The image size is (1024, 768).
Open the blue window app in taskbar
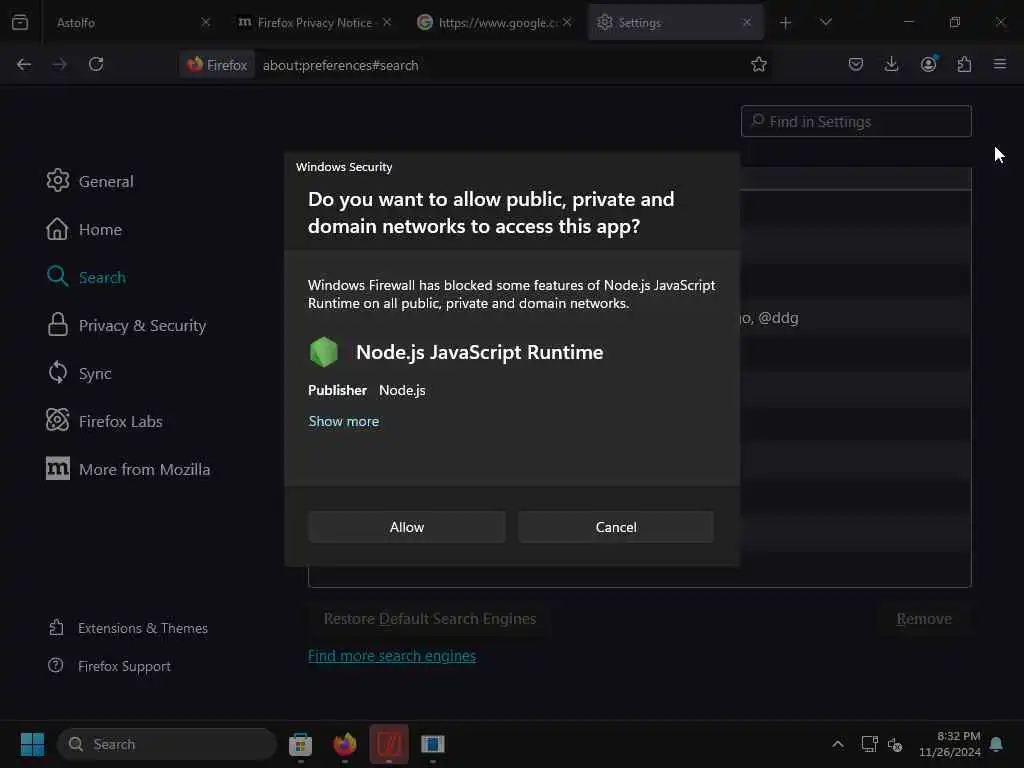pyautogui.click(x=433, y=744)
